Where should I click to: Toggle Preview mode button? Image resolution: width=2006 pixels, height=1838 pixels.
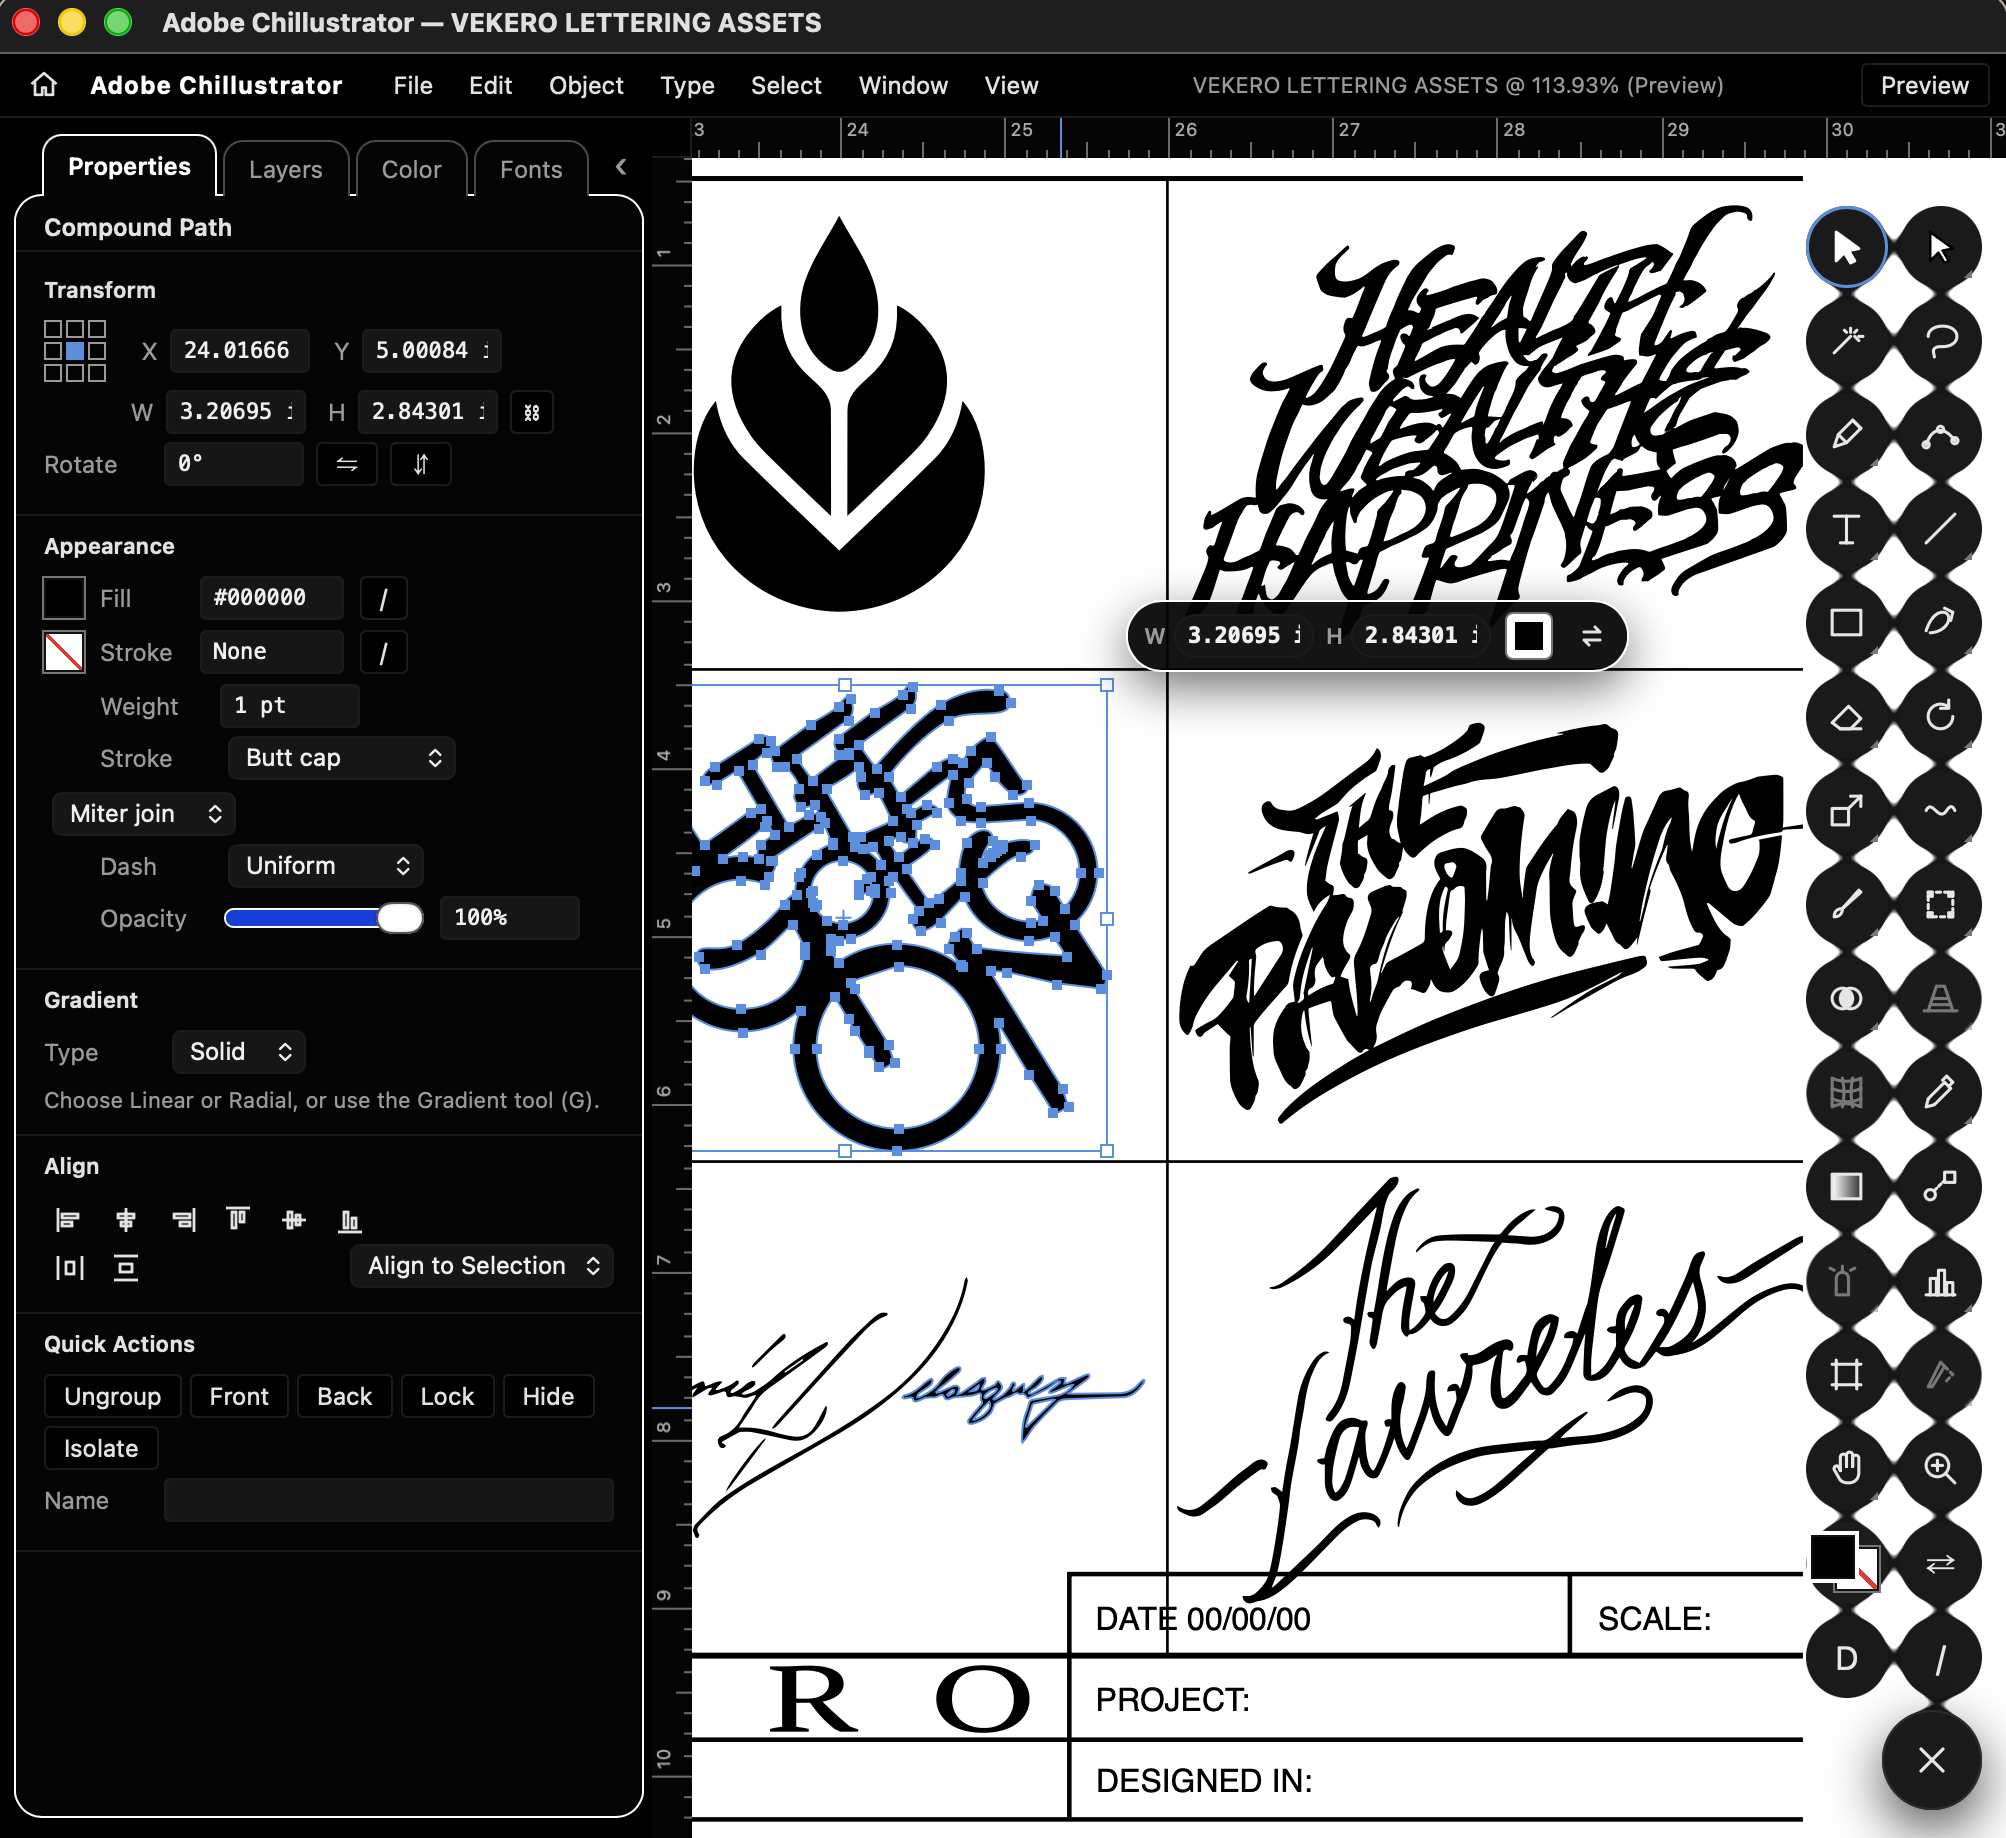pos(1924,85)
